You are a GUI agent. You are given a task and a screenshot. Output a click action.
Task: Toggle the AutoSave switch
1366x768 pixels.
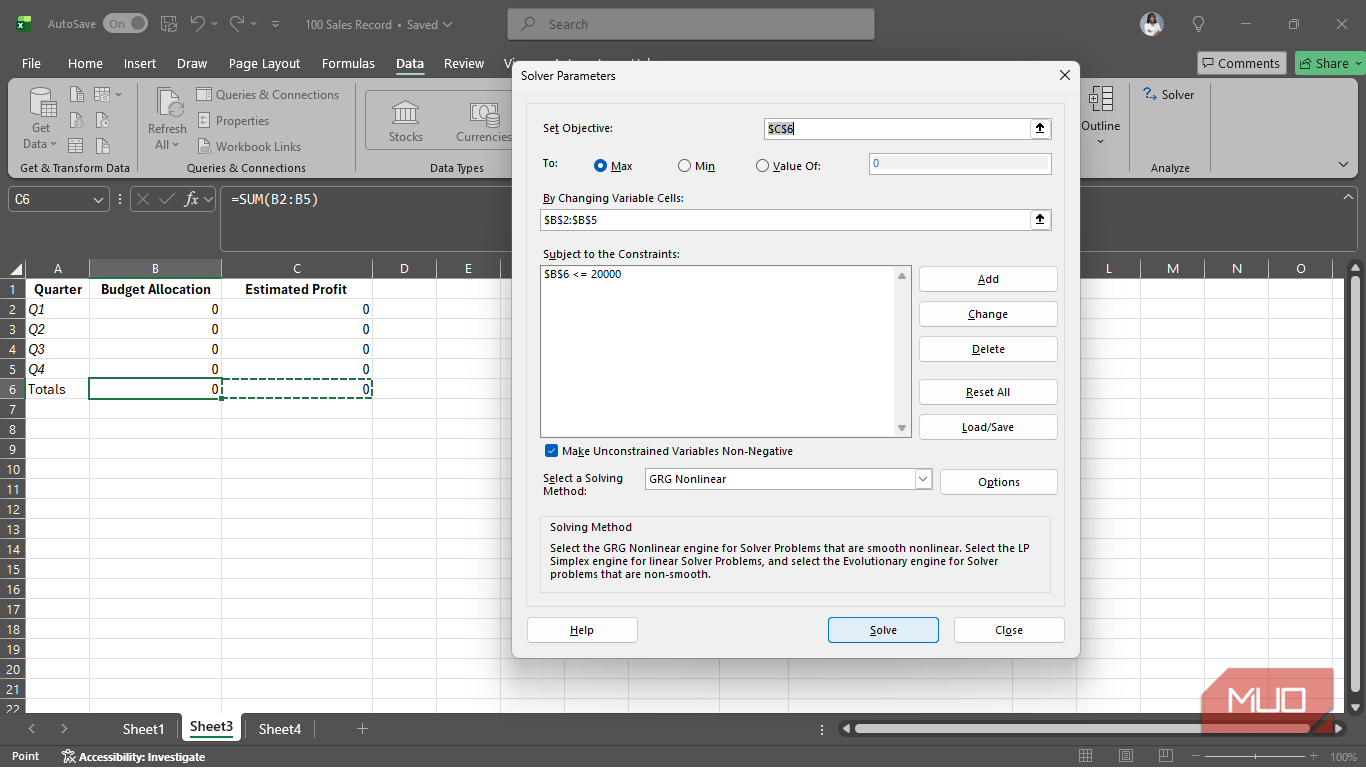click(124, 23)
